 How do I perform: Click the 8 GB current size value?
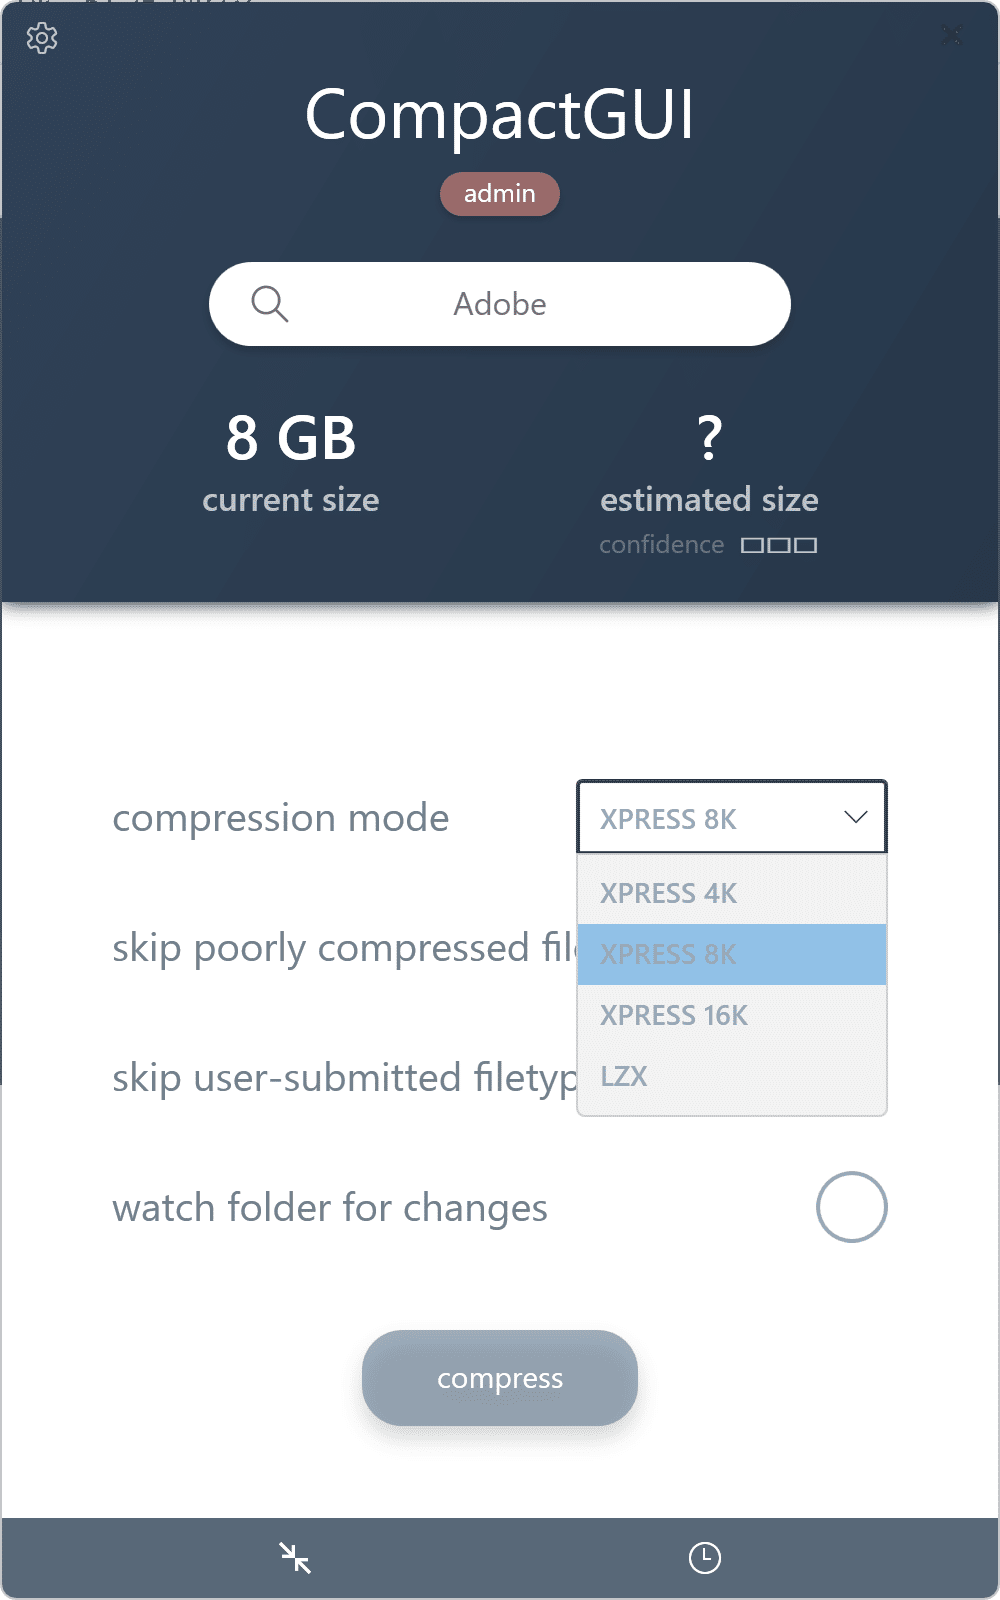coord(291,438)
